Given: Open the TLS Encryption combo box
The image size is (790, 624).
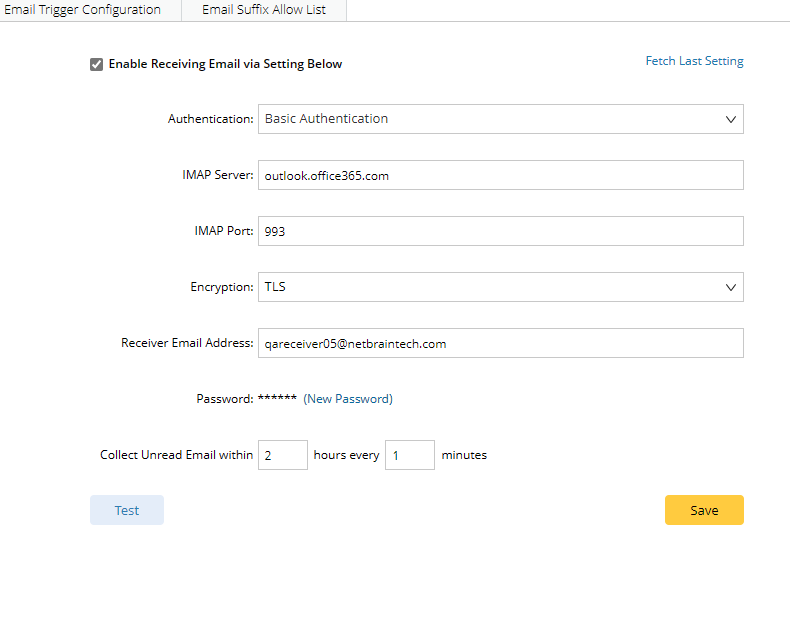Looking at the screenshot, I should pos(490,287).
